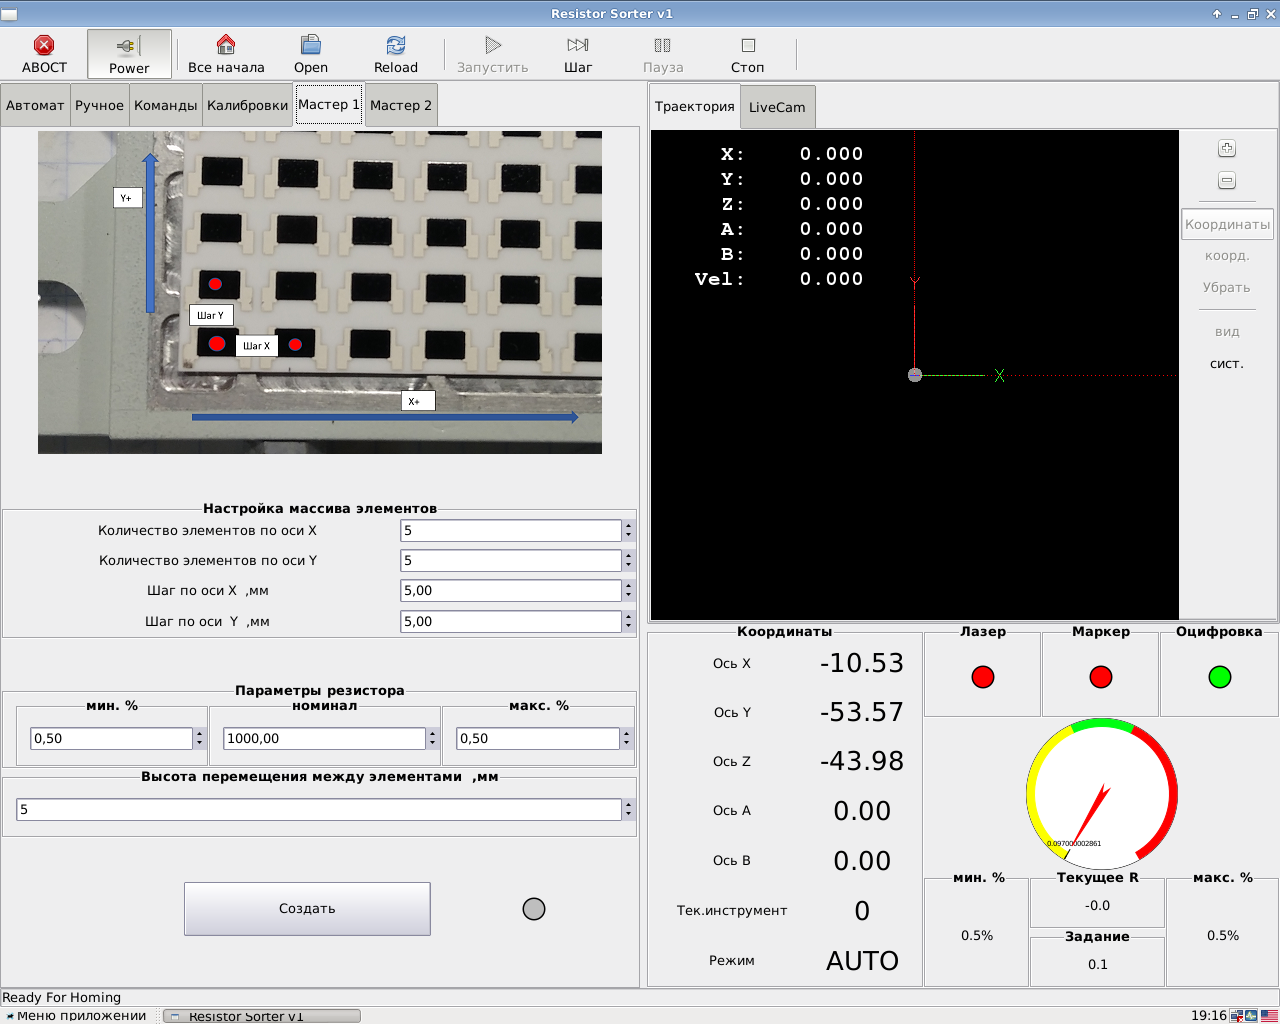The image size is (1280, 1024).
Task: Click the Стоп stop icon
Action: pyautogui.click(x=747, y=46)
